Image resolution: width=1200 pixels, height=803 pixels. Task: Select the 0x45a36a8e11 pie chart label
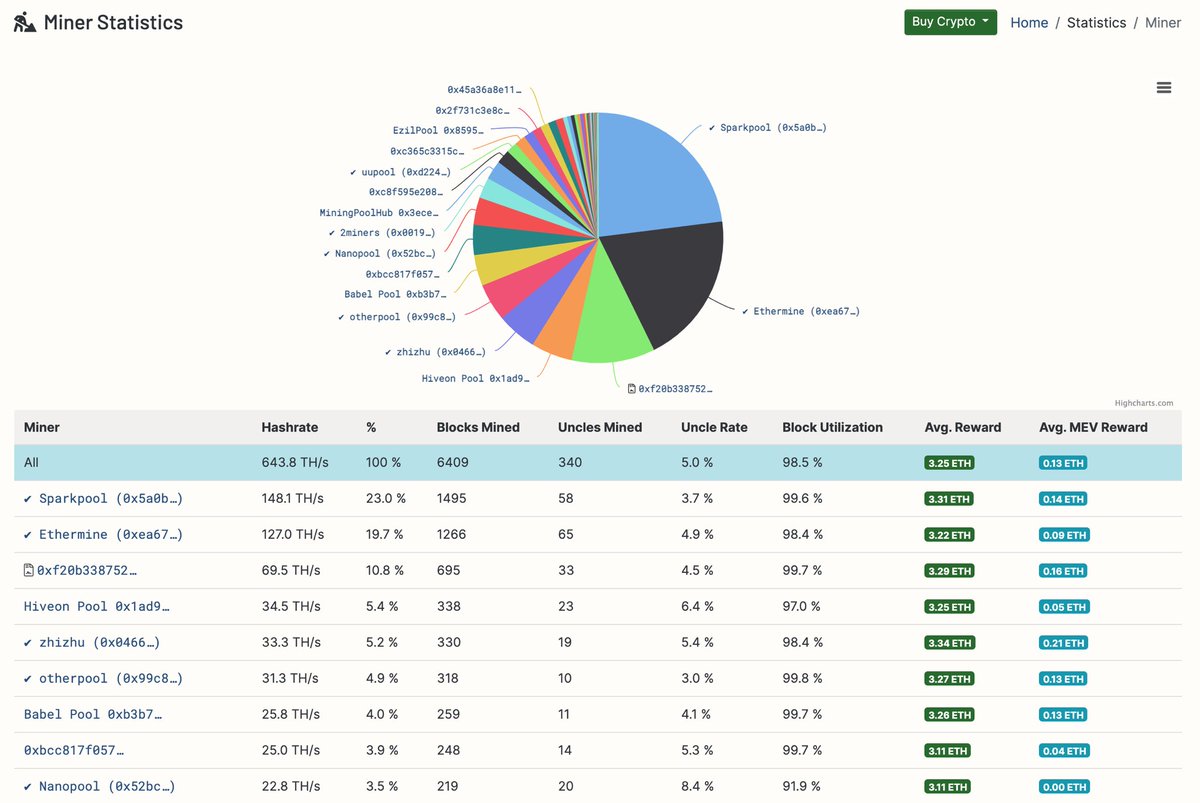(x=484, y=89)
